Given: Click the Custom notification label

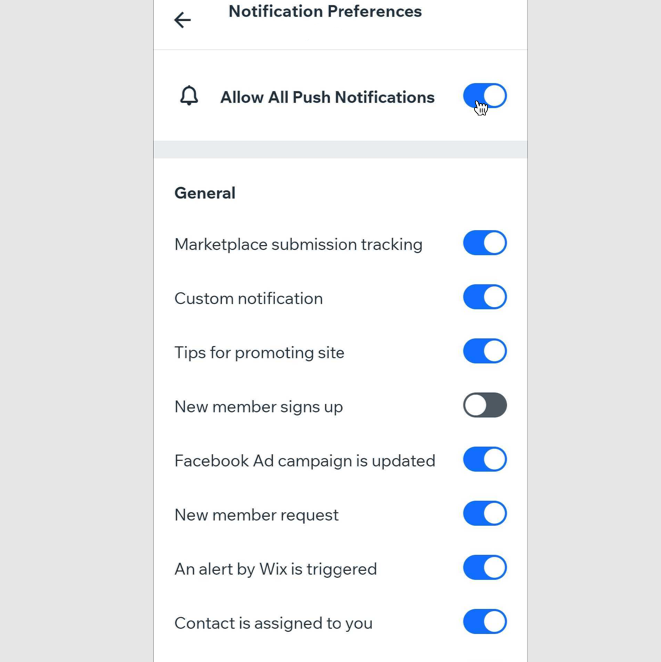Looking at the screenshot, I should click(248, 298).
